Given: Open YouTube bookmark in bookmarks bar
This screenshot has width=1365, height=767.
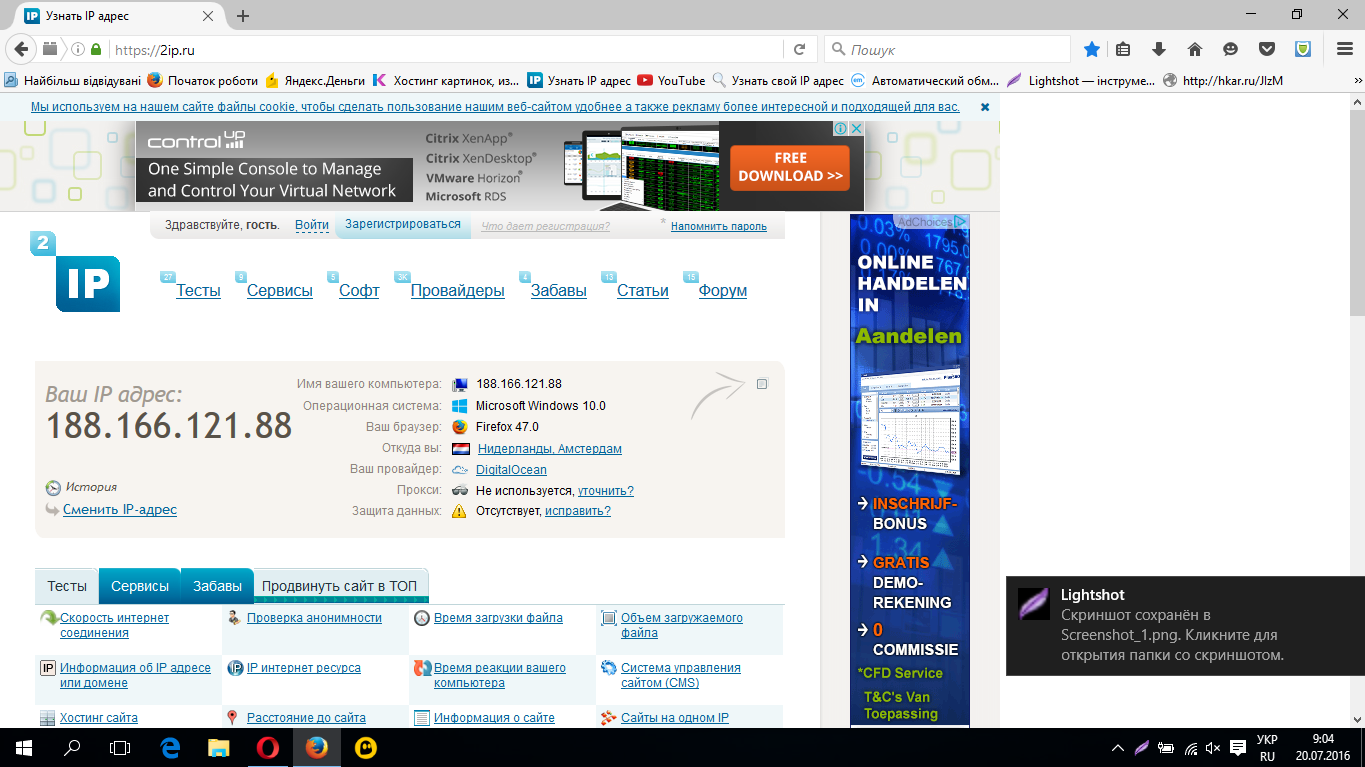Looking at the screenshot, I should [671, 81].
